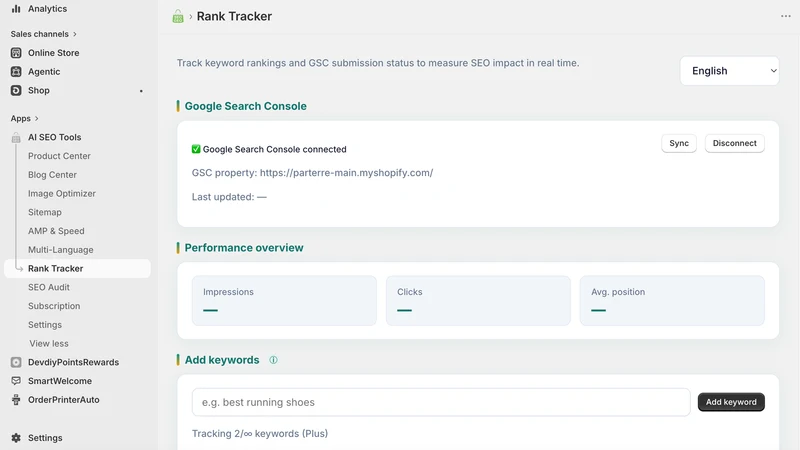Click the OrderPrinterAuto printer icon

(16, 399)
